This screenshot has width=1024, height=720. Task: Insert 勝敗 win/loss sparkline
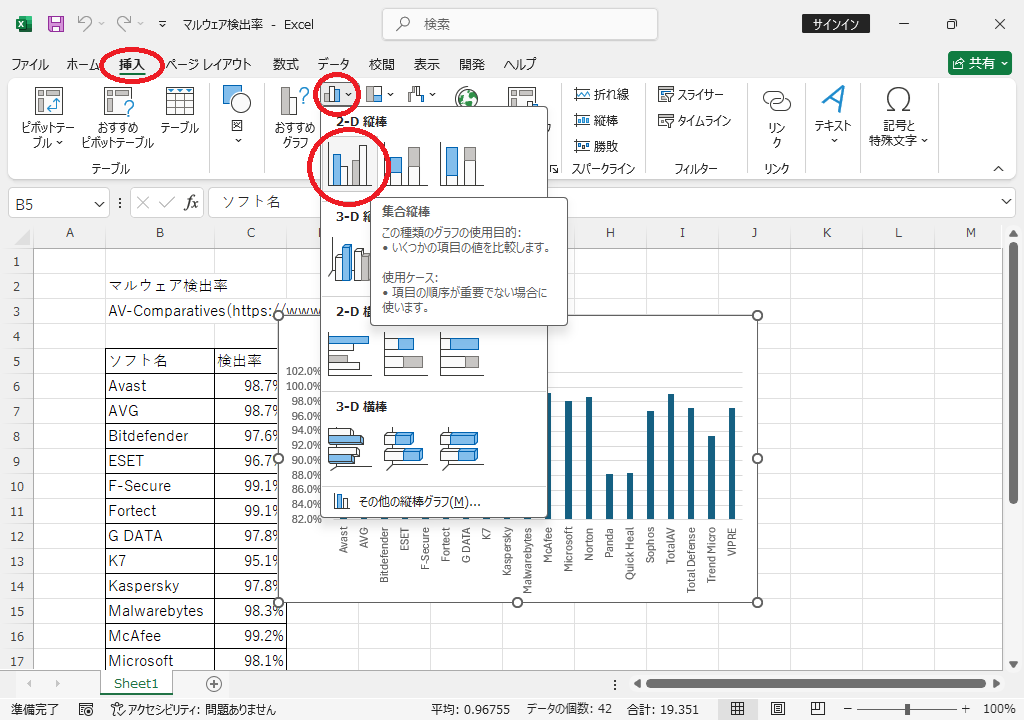point(596,146)
